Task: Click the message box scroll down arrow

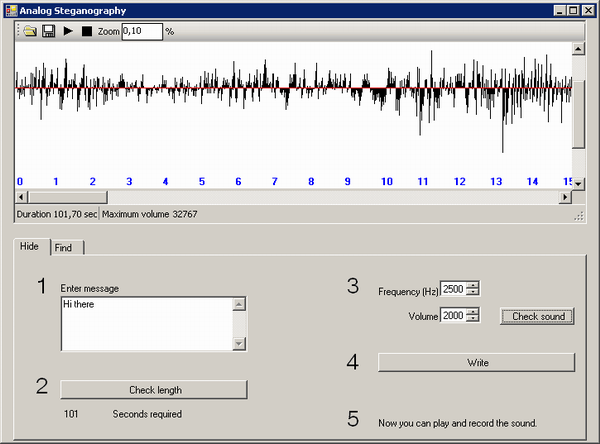Action: (x=239, y=343)
